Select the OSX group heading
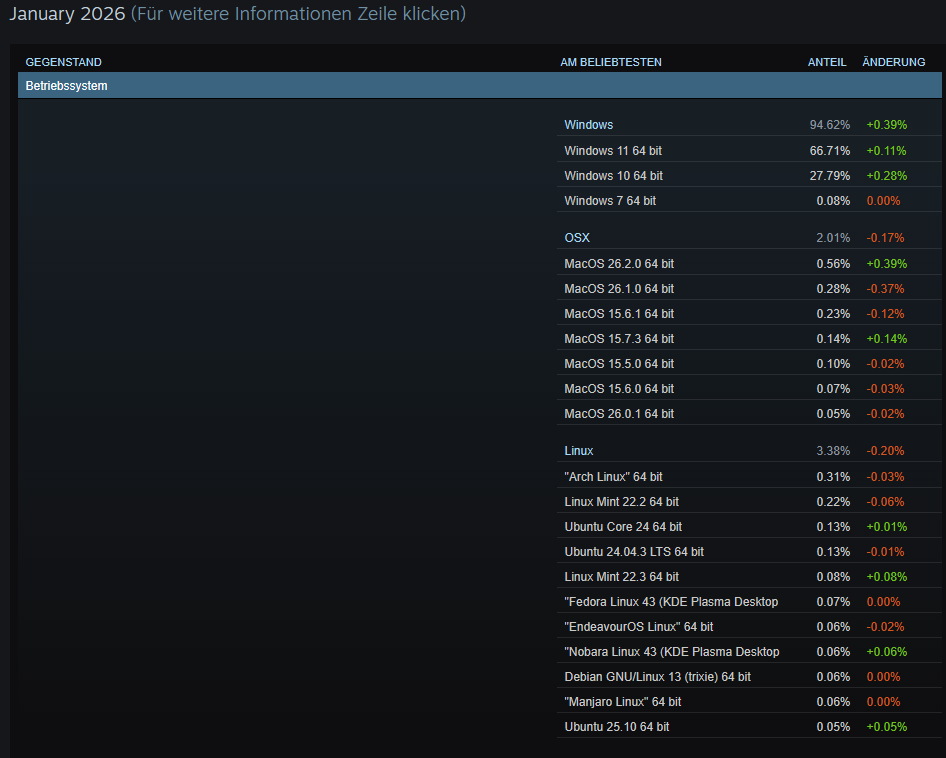The width and height of the screenshot is (946, 758). [x=577, y=238]
